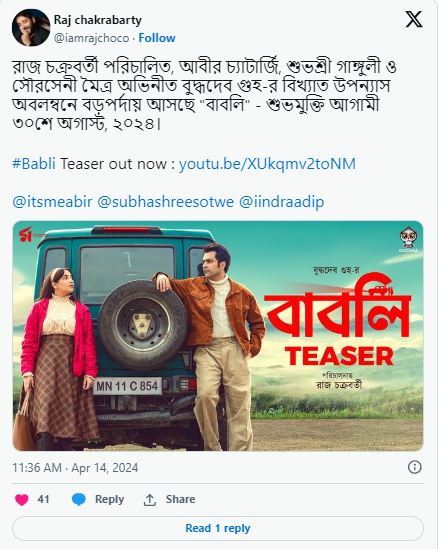The height and width of the screenshot is (549, 439).
Task: Open the tweet timestamp Apr 14, 2024
Action: tap(75, 468)
